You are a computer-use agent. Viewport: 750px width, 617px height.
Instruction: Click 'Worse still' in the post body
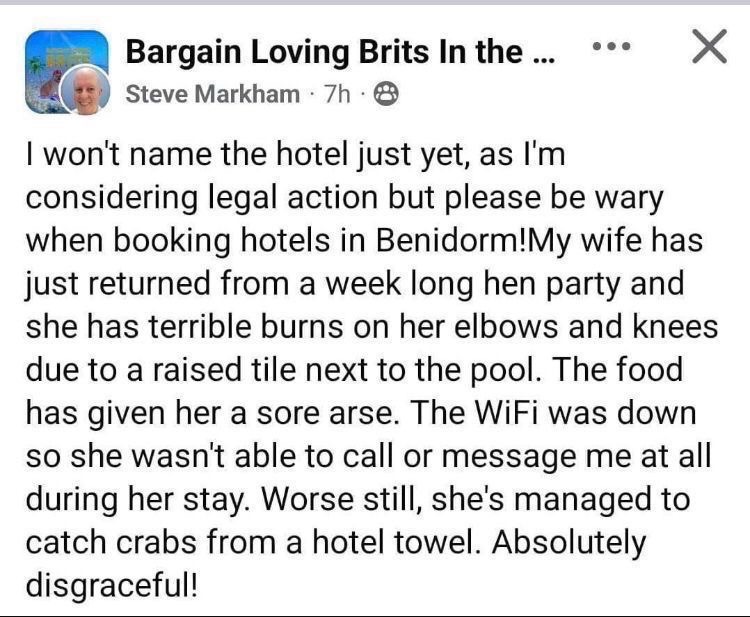tap(342, 499)
